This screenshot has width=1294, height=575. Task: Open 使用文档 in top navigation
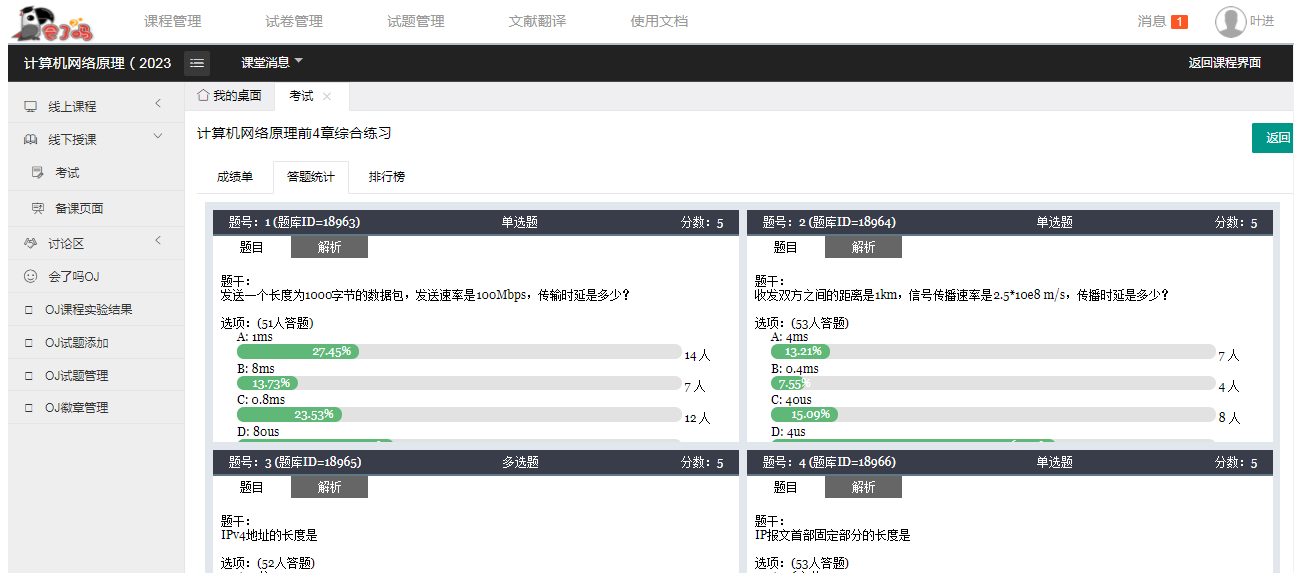pyautogui.click(x=659, y=21)
